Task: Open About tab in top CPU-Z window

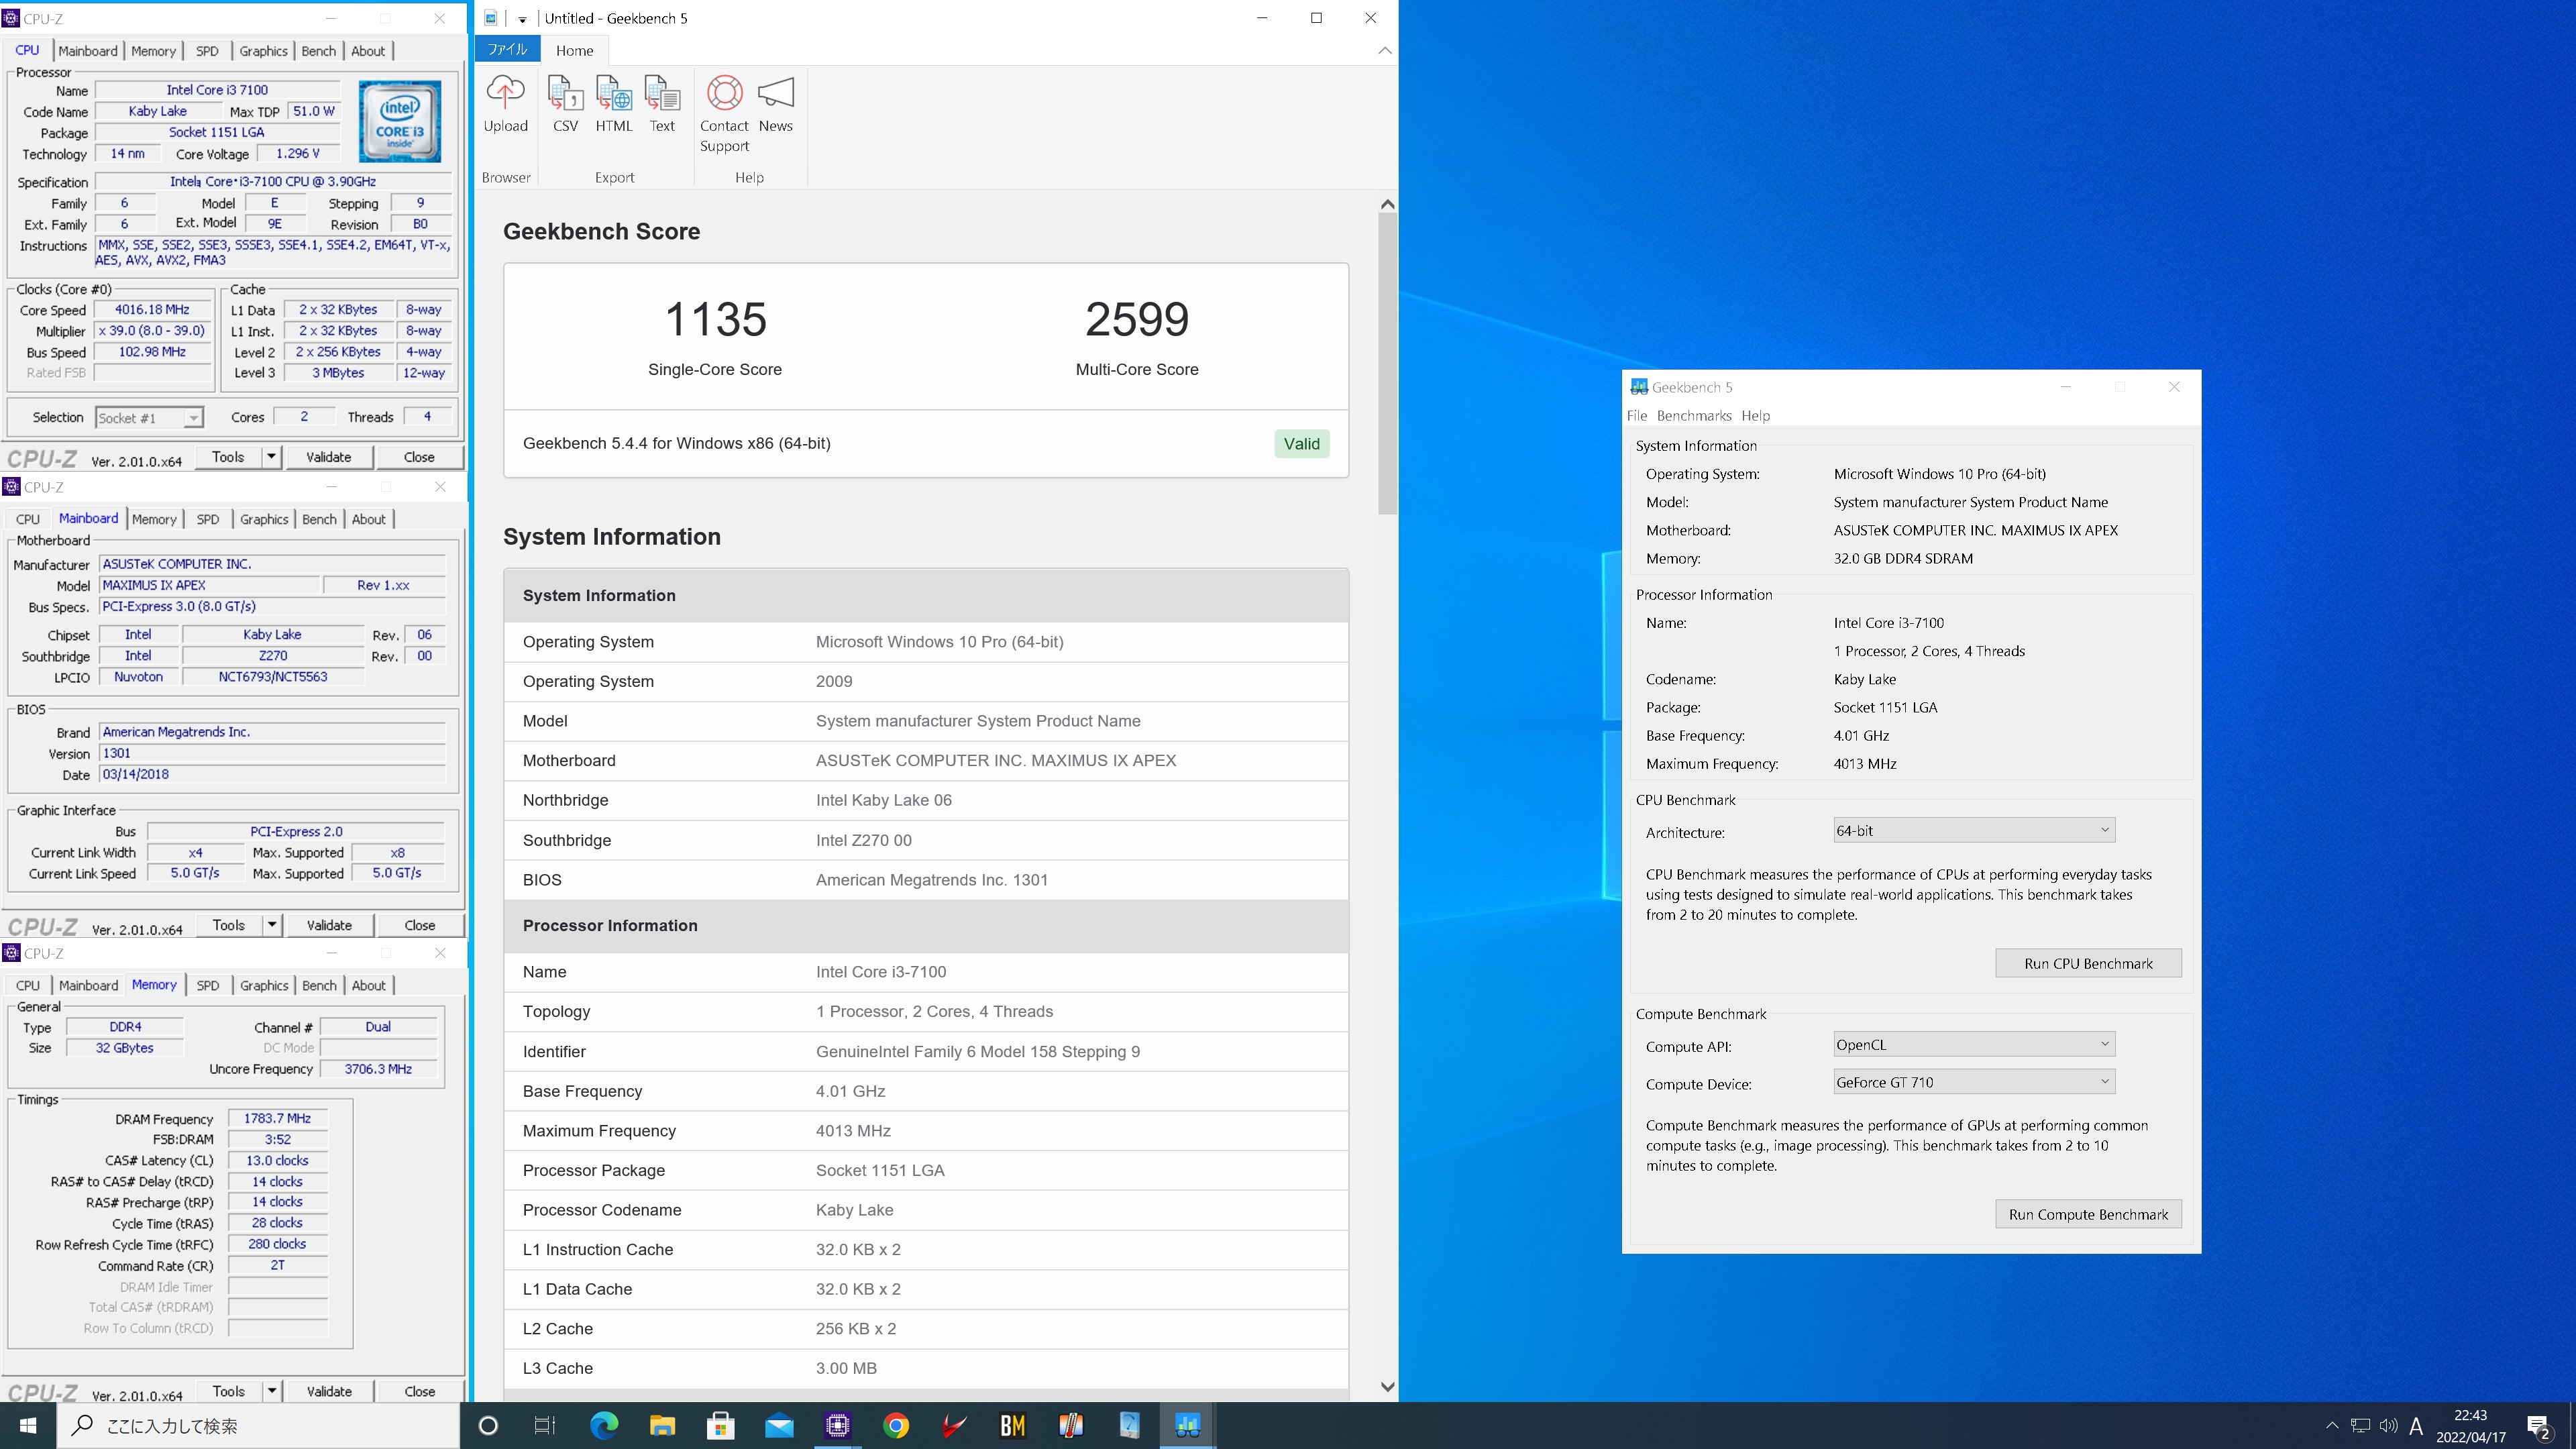Action: click(x=368, y=51)
